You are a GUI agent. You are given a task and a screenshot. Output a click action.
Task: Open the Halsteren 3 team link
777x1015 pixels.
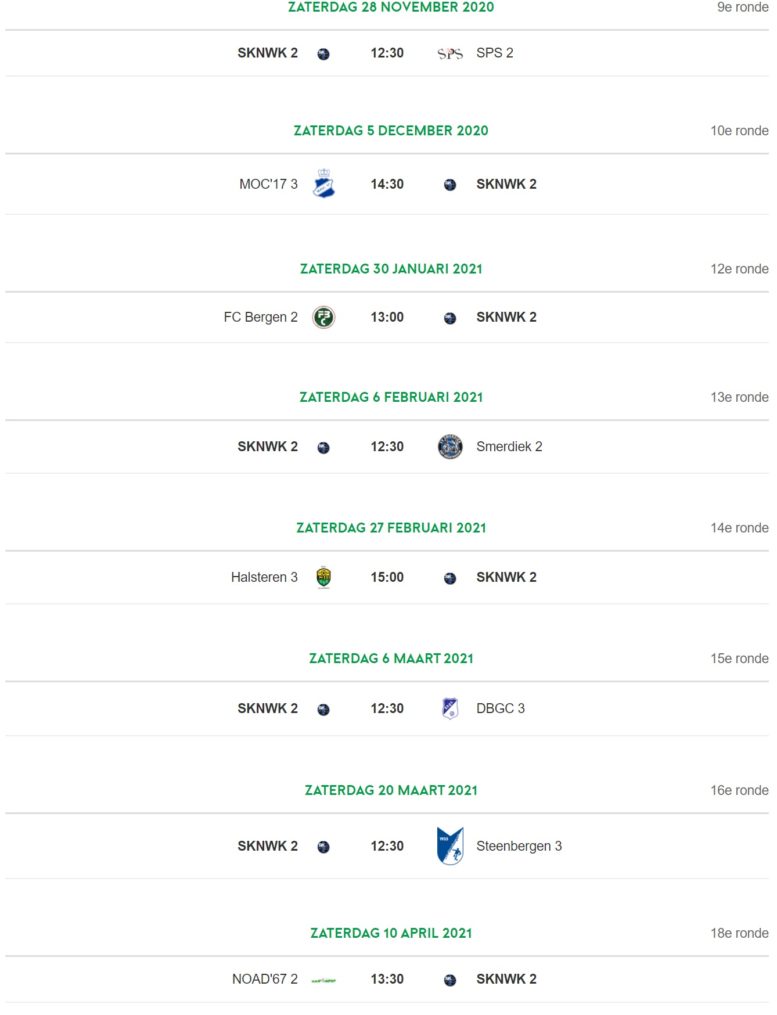pos(264,577)
